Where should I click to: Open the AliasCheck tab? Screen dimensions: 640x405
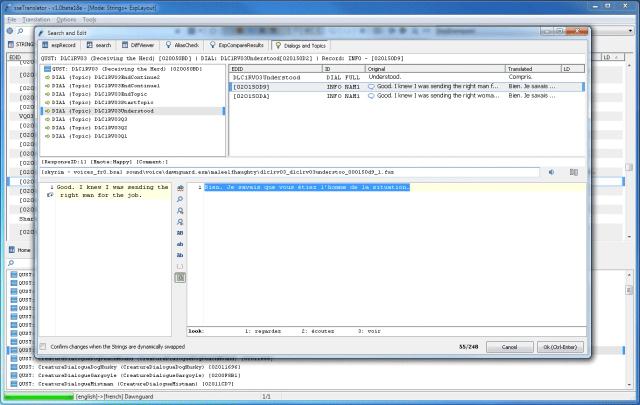(182, 45)
